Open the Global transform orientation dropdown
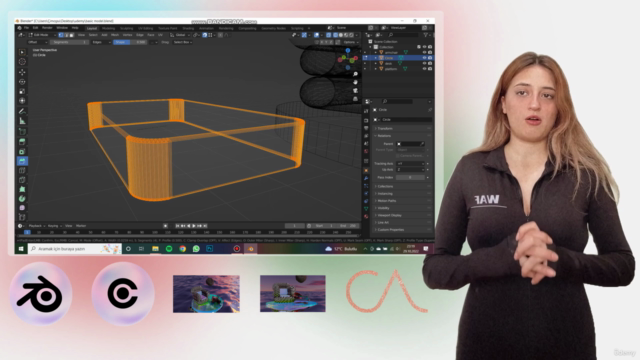 [x=180, y=35]
